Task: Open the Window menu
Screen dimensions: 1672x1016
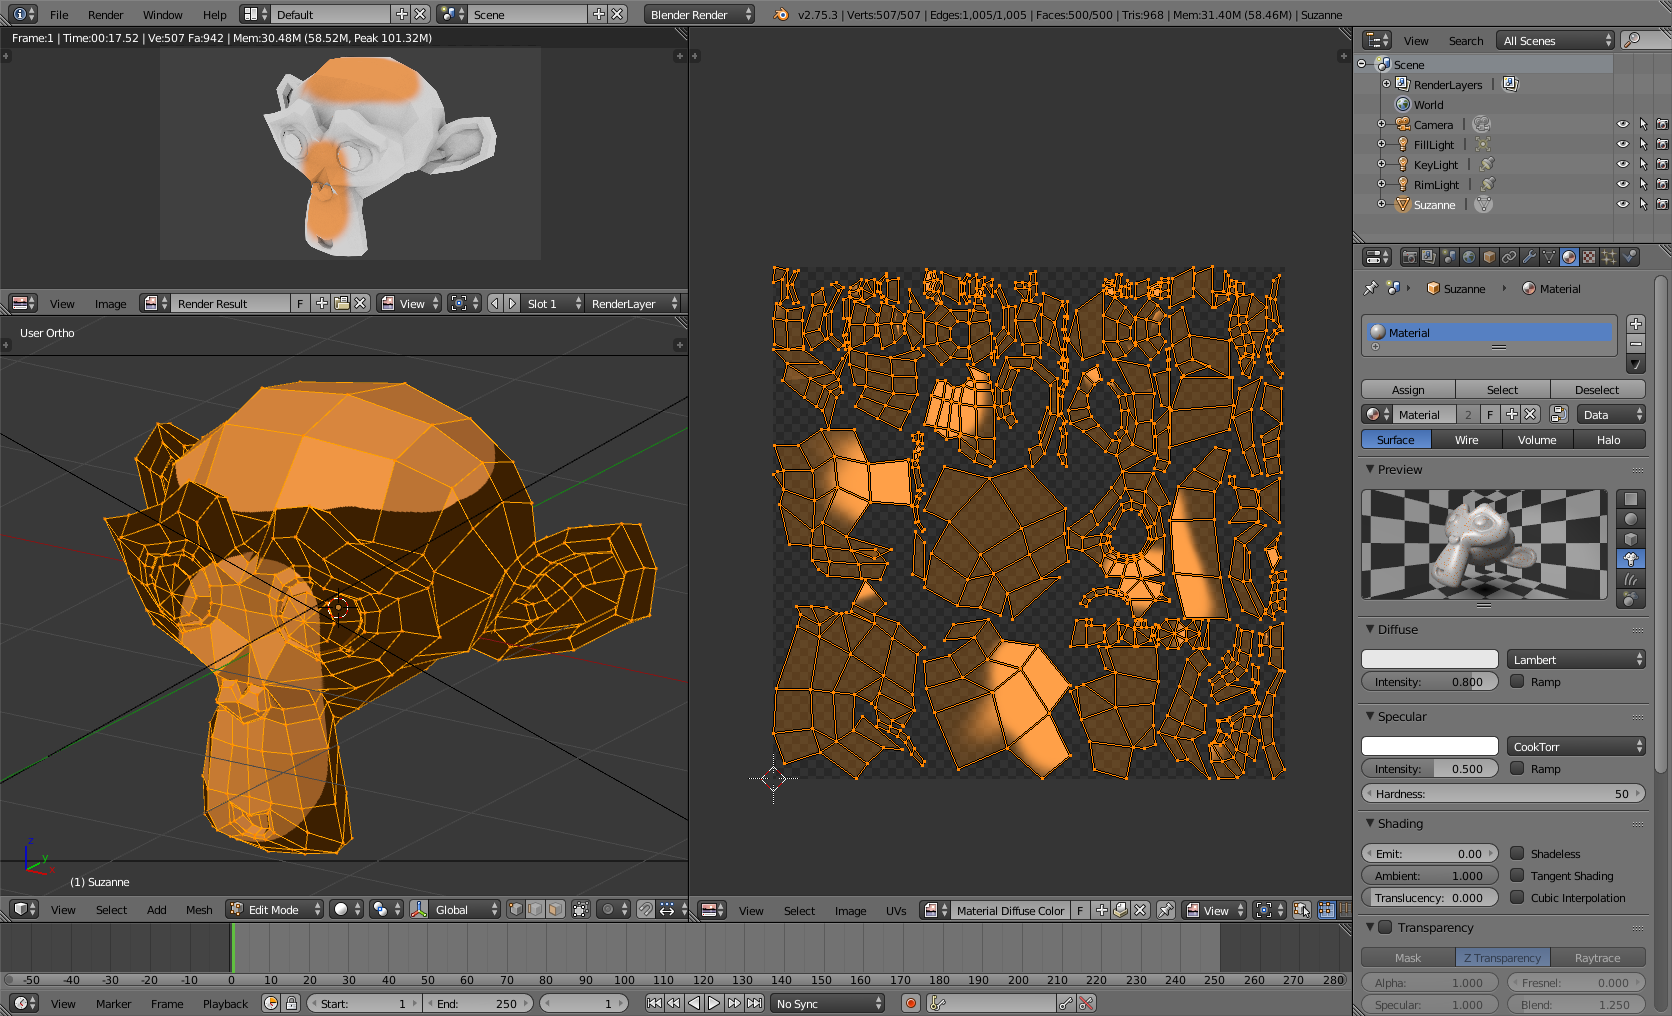Action: (x=162, y=14)
